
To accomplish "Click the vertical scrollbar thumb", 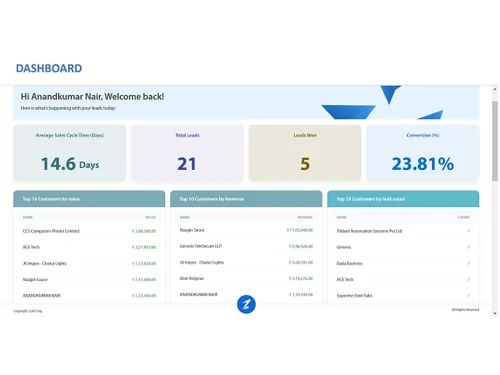I will pos(495,141).
